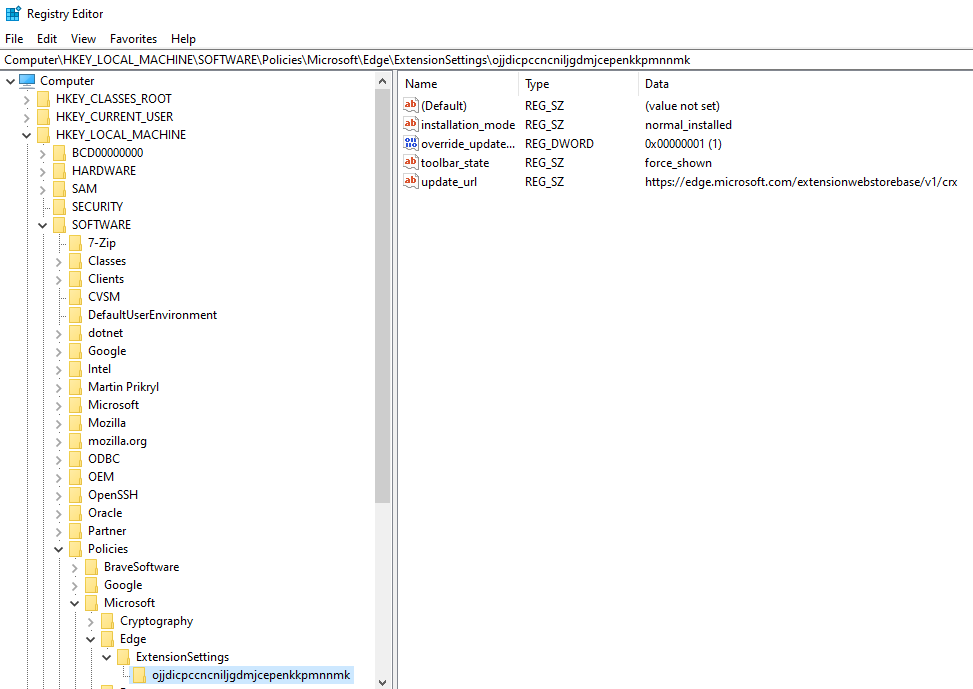Screen dimensions: 973x689
Task: Select the OpenSSH folder icon
Action: coord(76,495)
